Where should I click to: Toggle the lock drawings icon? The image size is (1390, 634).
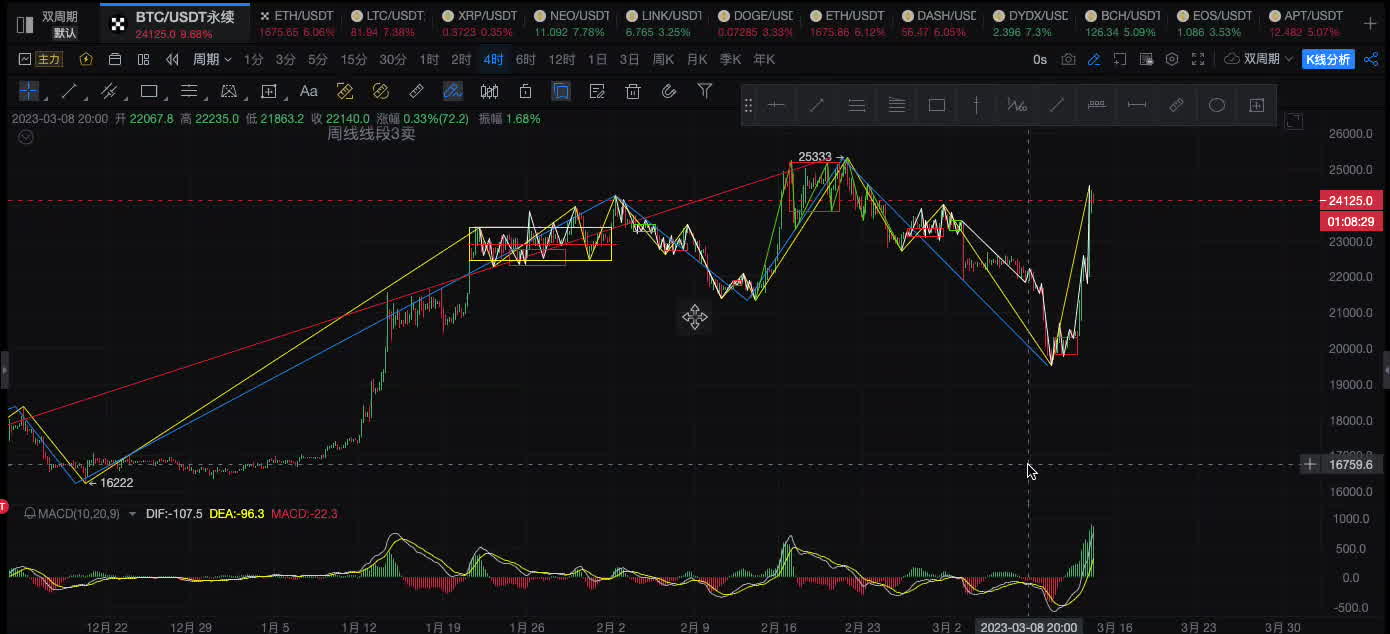(x=525, y=92)
